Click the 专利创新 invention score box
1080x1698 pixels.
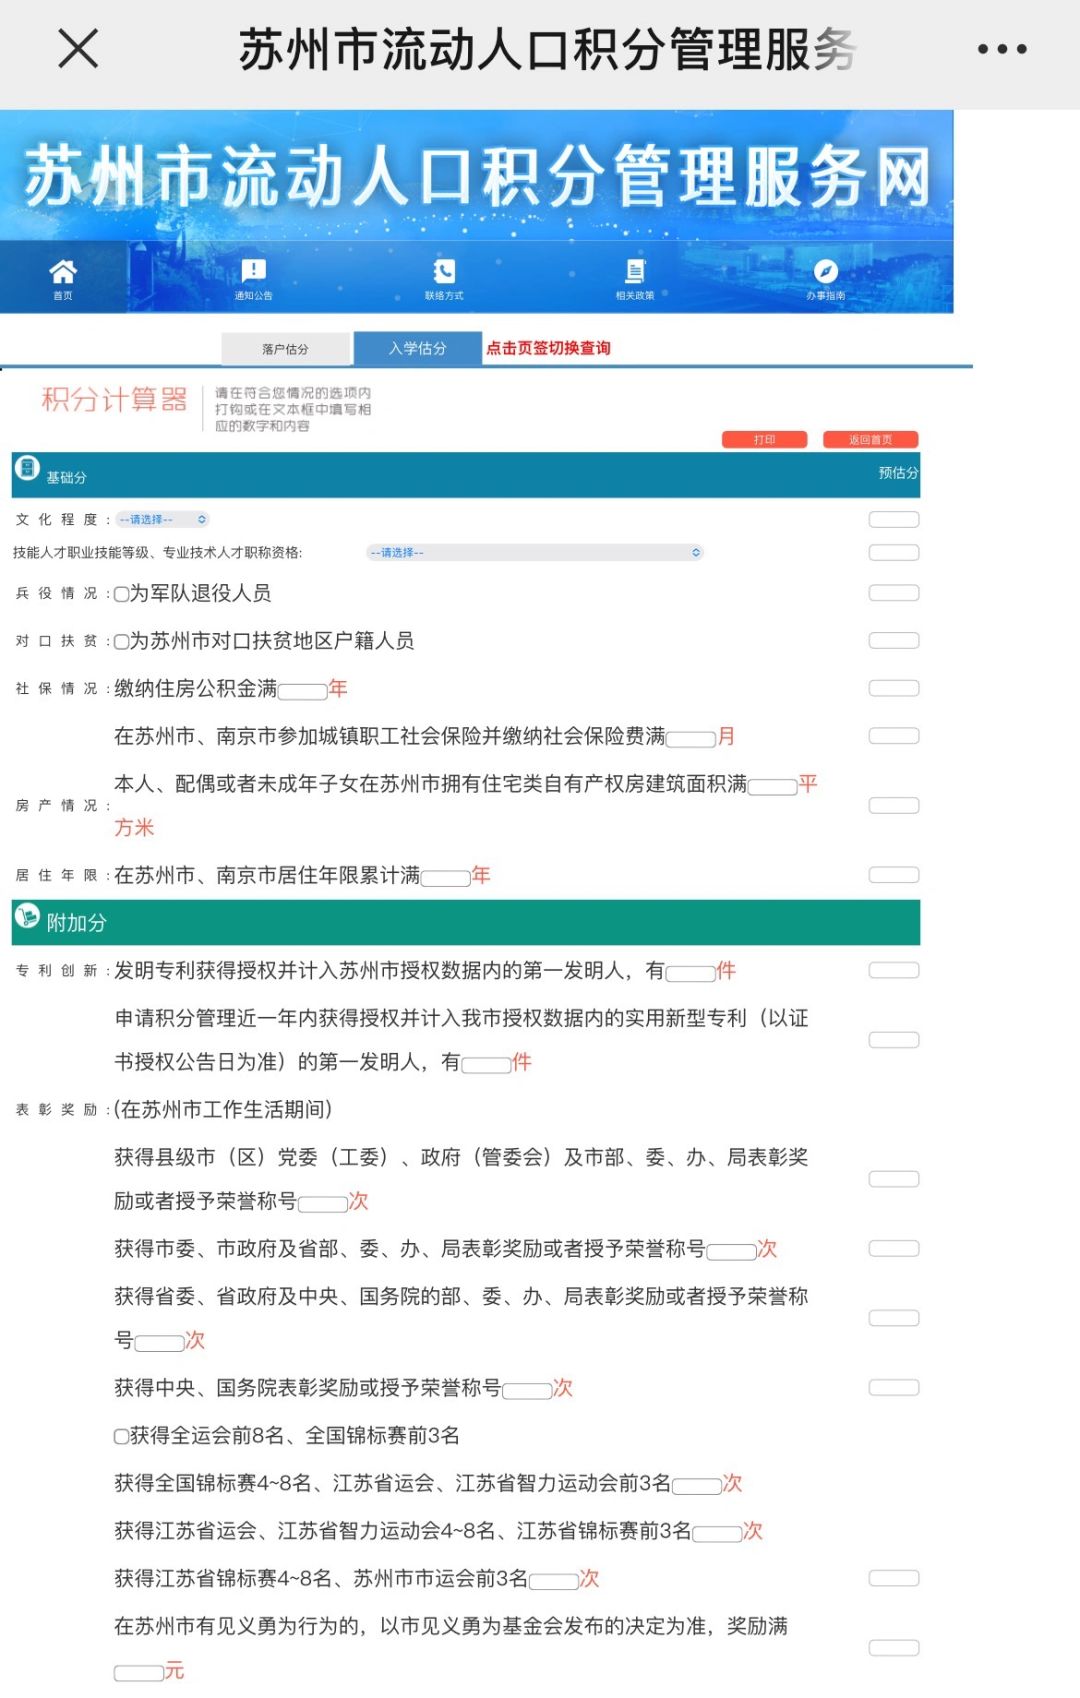click(x=894, y=970)
